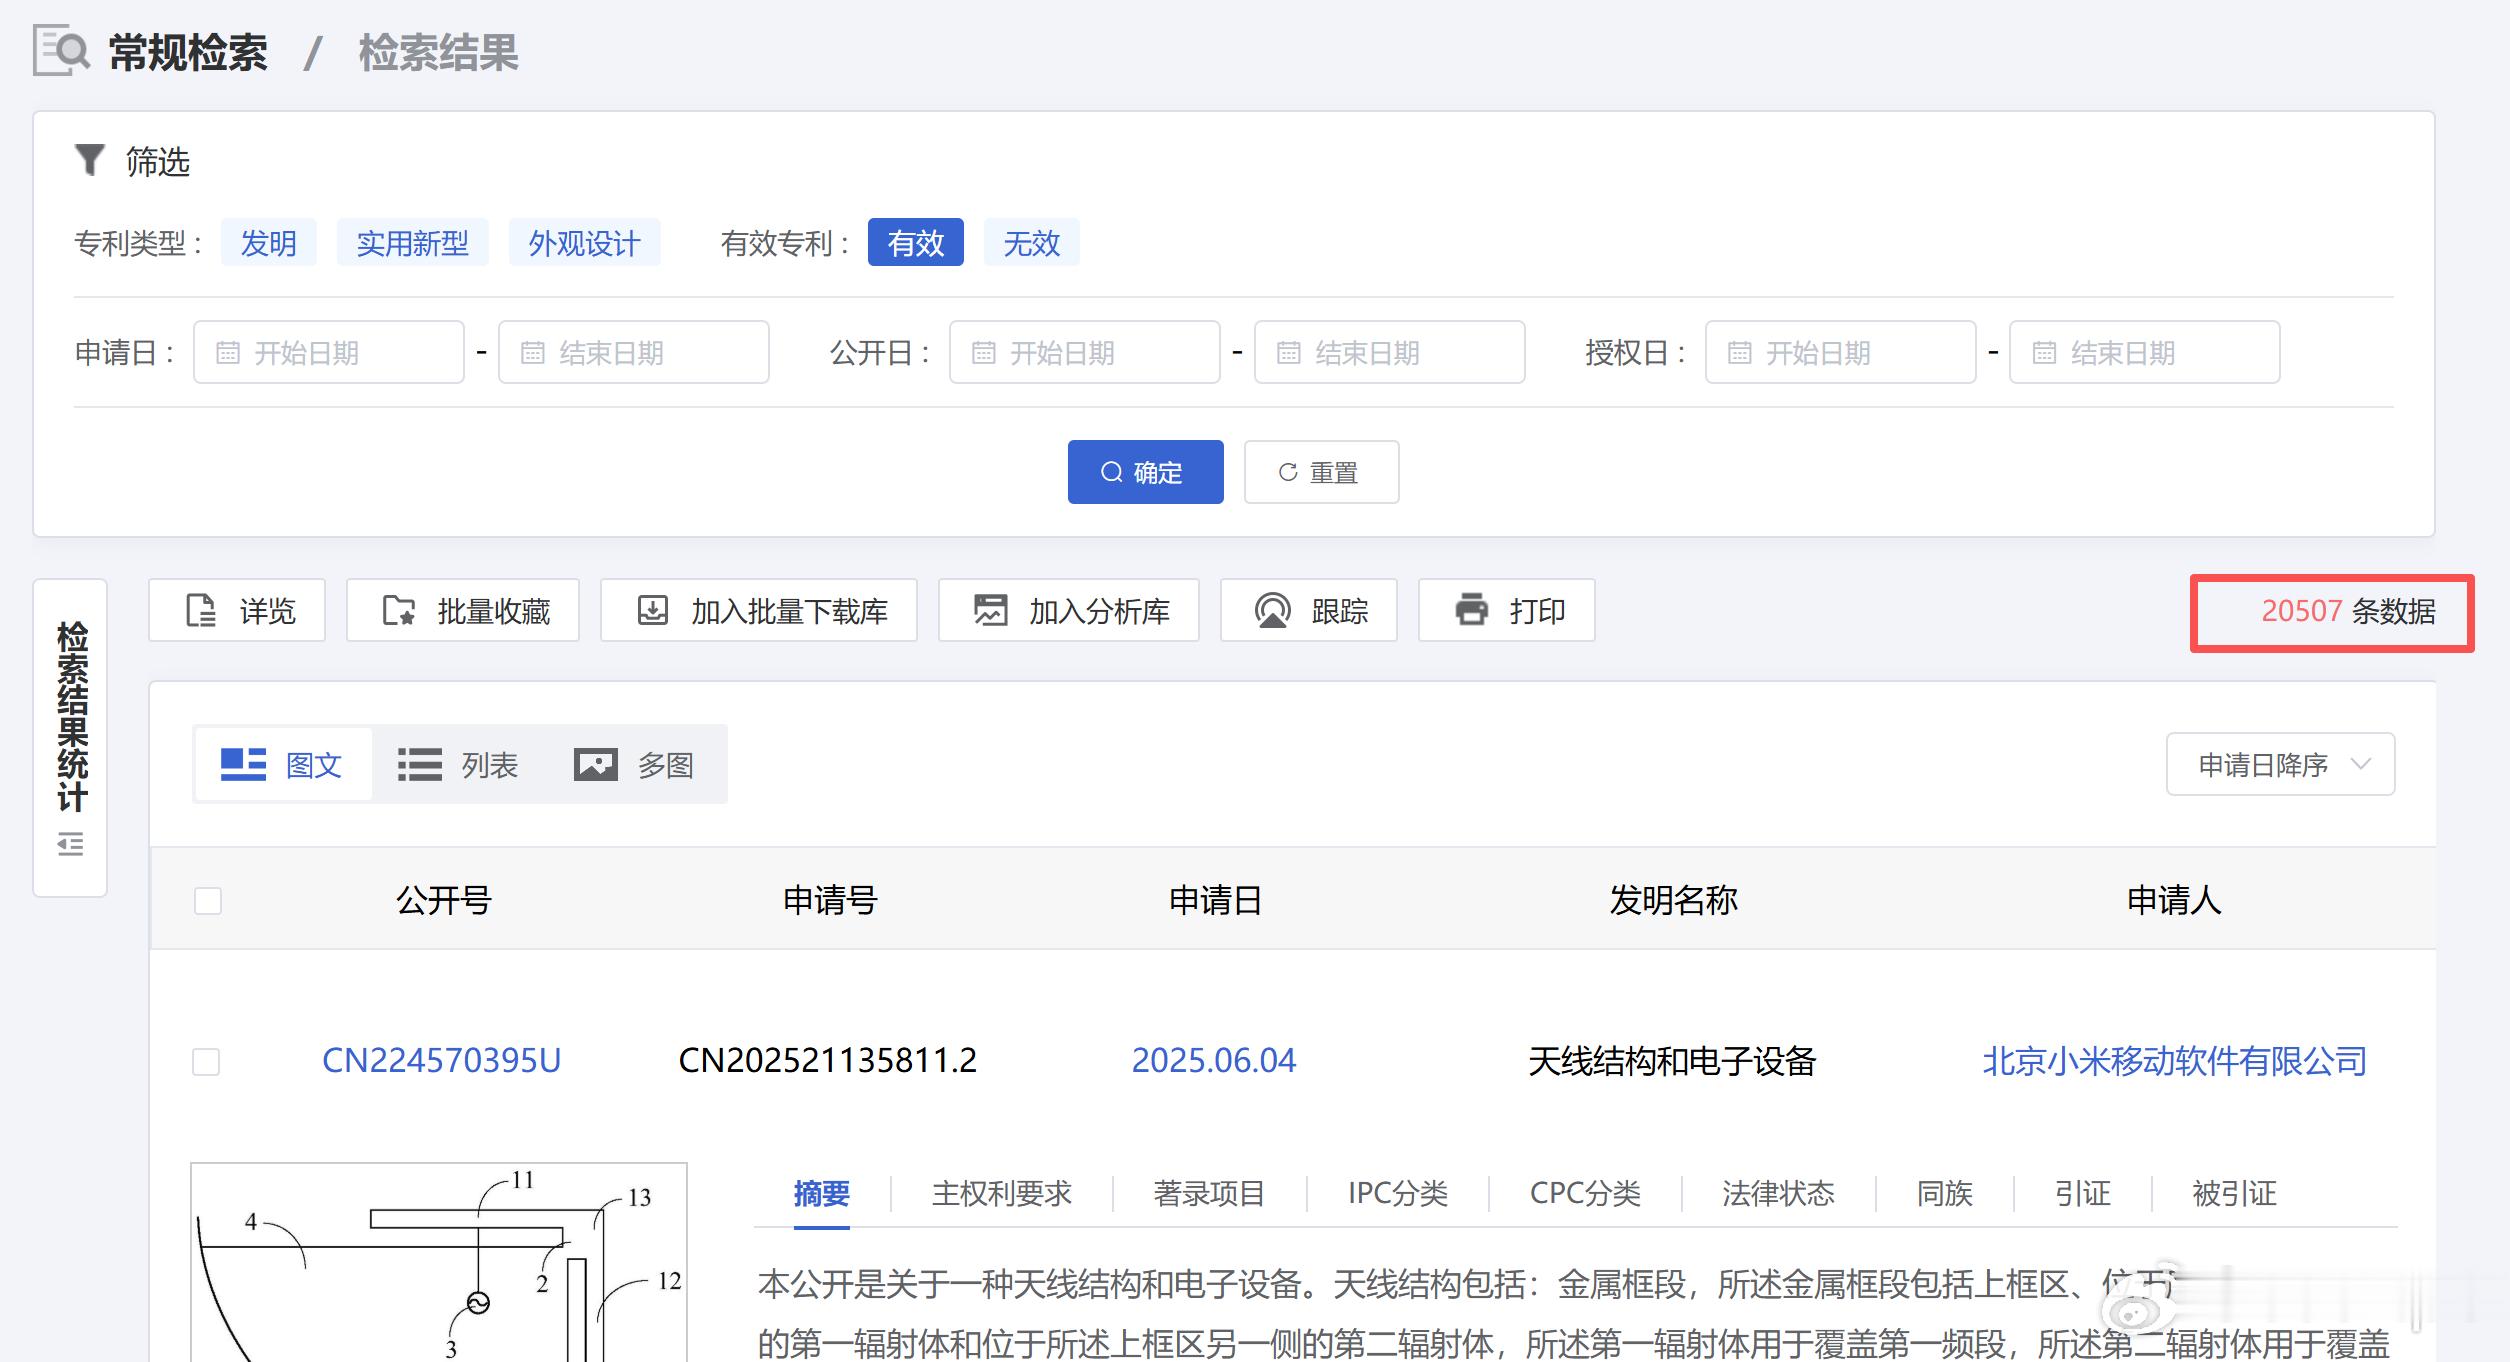The image size is (2510, 1362).
Task: Add to batch download library 加入批量下载库
Action: [x=759, y=610]
